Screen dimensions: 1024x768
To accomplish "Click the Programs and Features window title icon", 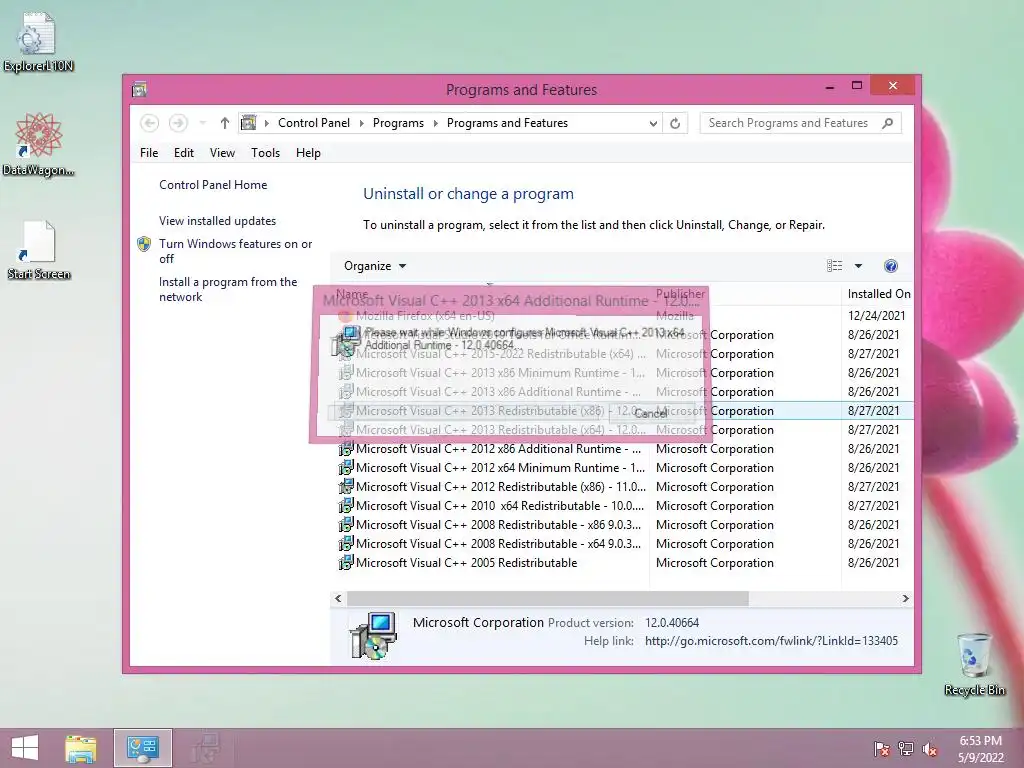I will tap(139, 89).
